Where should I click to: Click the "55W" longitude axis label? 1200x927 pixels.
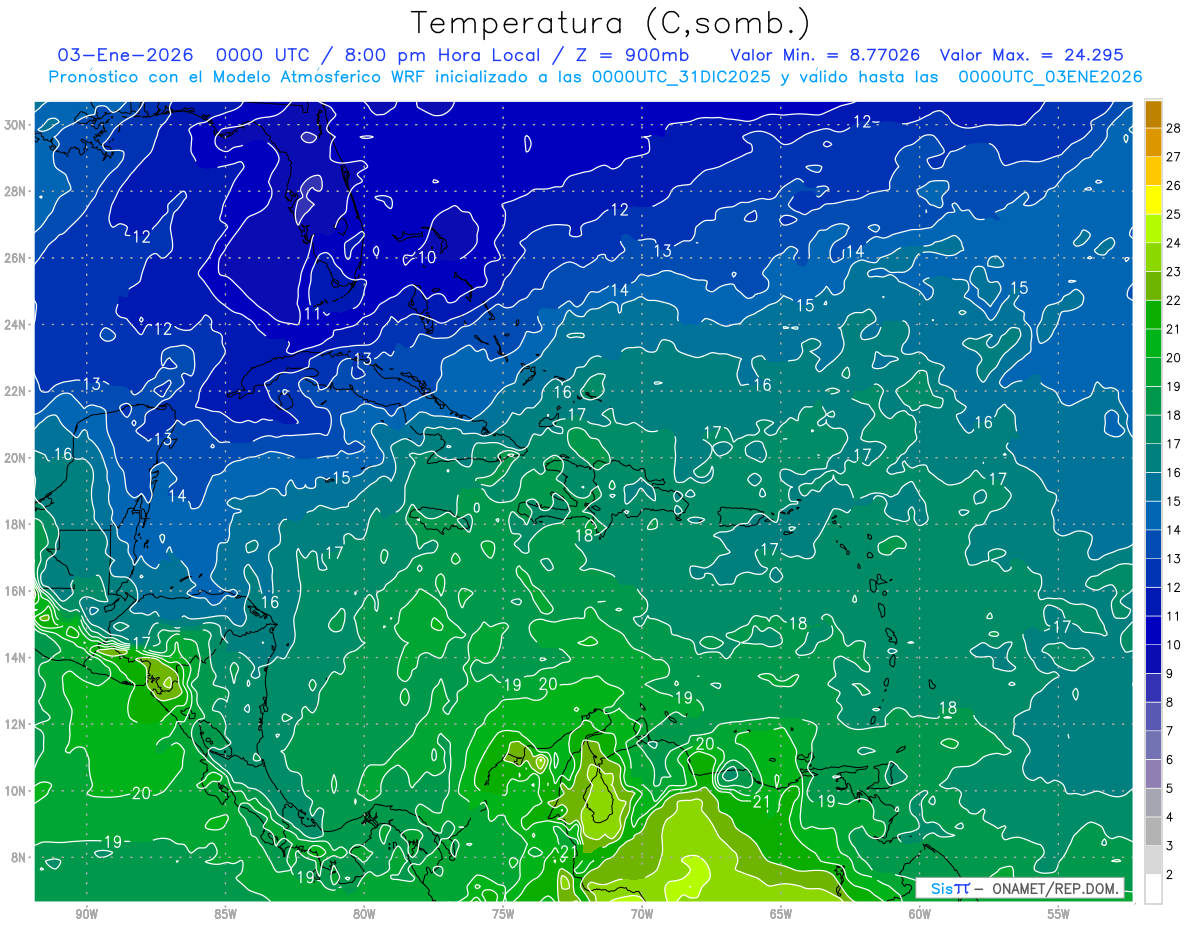click(1059, 914)
